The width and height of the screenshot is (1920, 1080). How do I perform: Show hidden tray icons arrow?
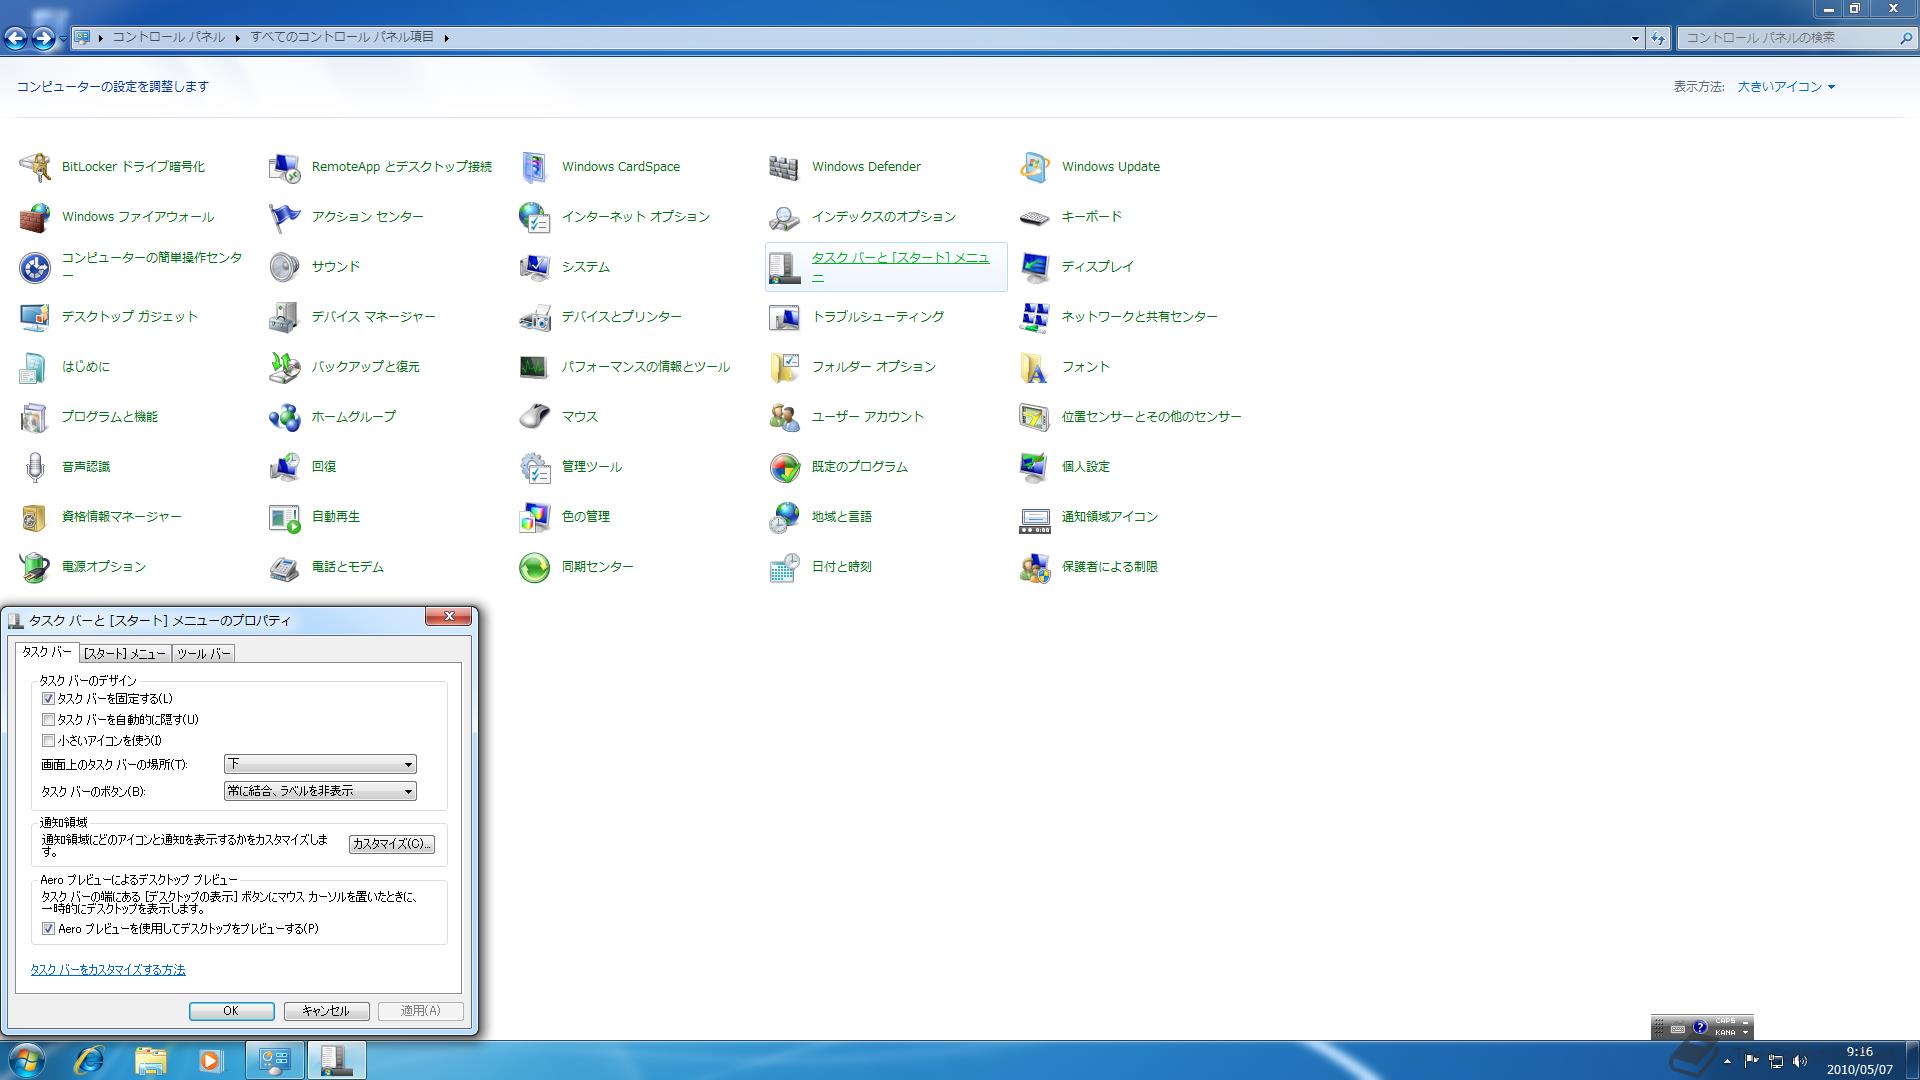click(x=1727, y=1061)
